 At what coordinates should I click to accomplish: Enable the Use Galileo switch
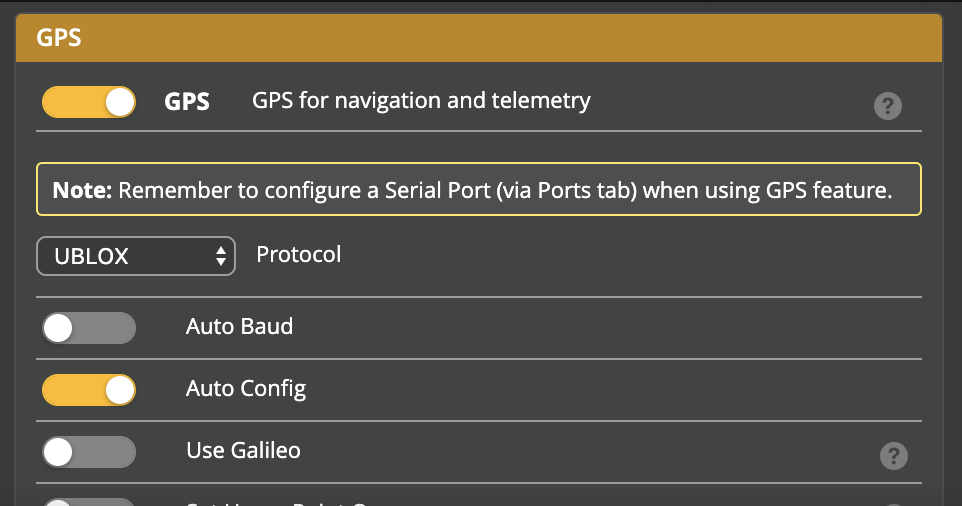coord(89,452)
